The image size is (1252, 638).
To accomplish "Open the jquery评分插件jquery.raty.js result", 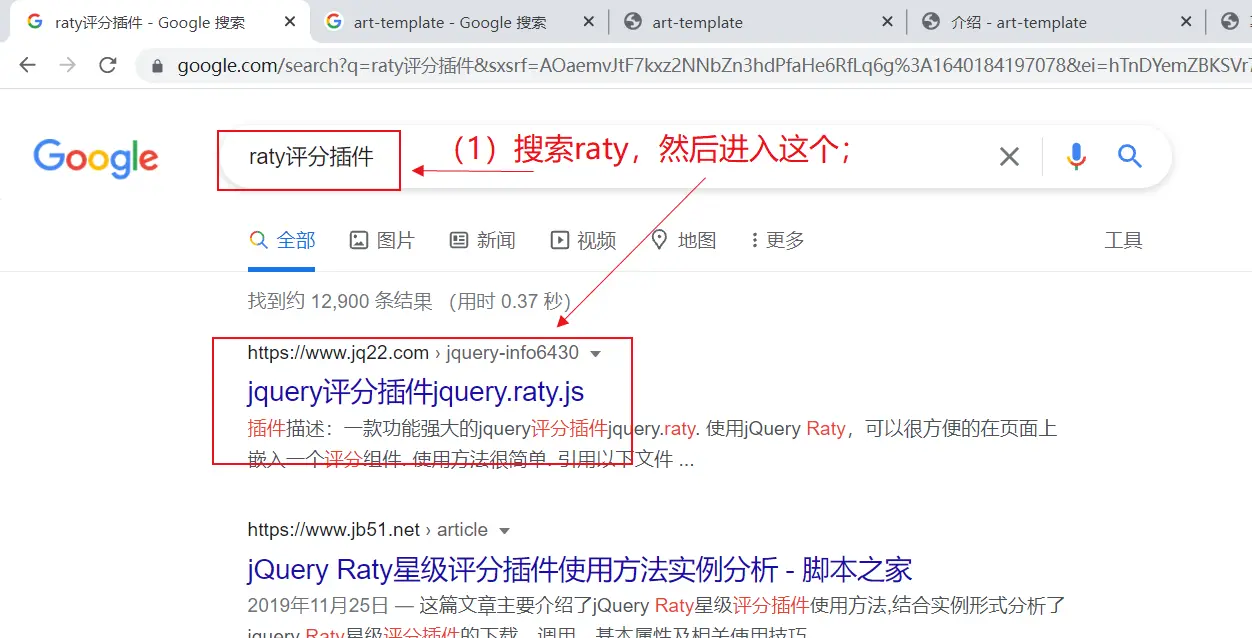I will (416, 392).
